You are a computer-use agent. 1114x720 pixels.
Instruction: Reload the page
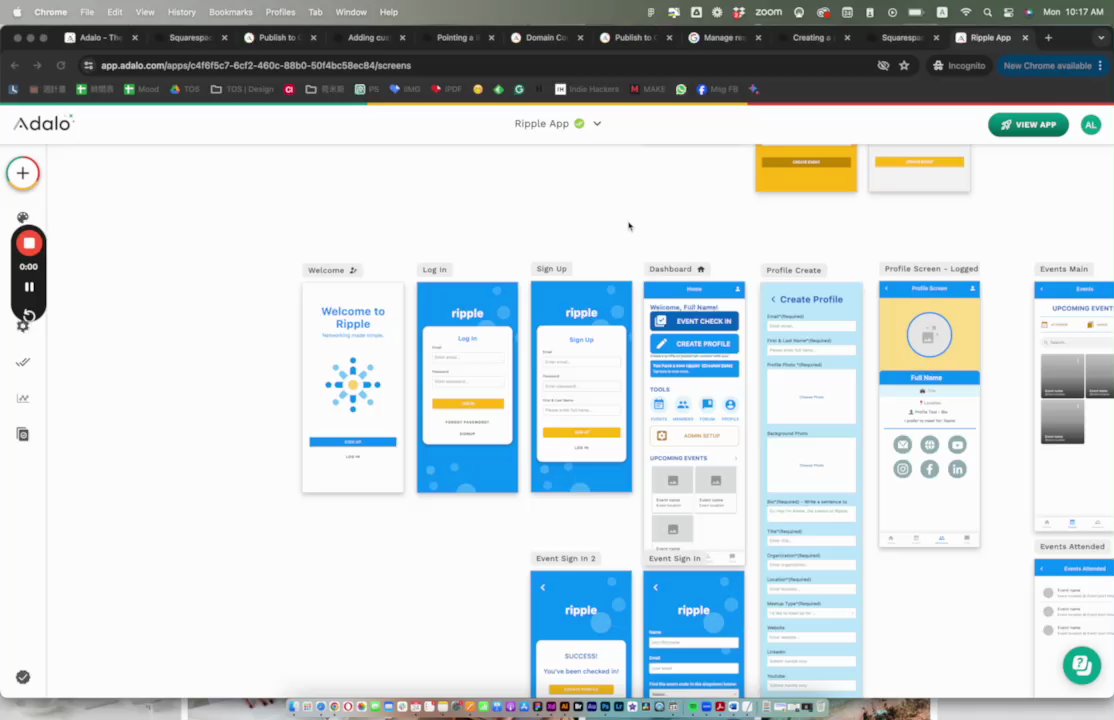coord(61,65)
